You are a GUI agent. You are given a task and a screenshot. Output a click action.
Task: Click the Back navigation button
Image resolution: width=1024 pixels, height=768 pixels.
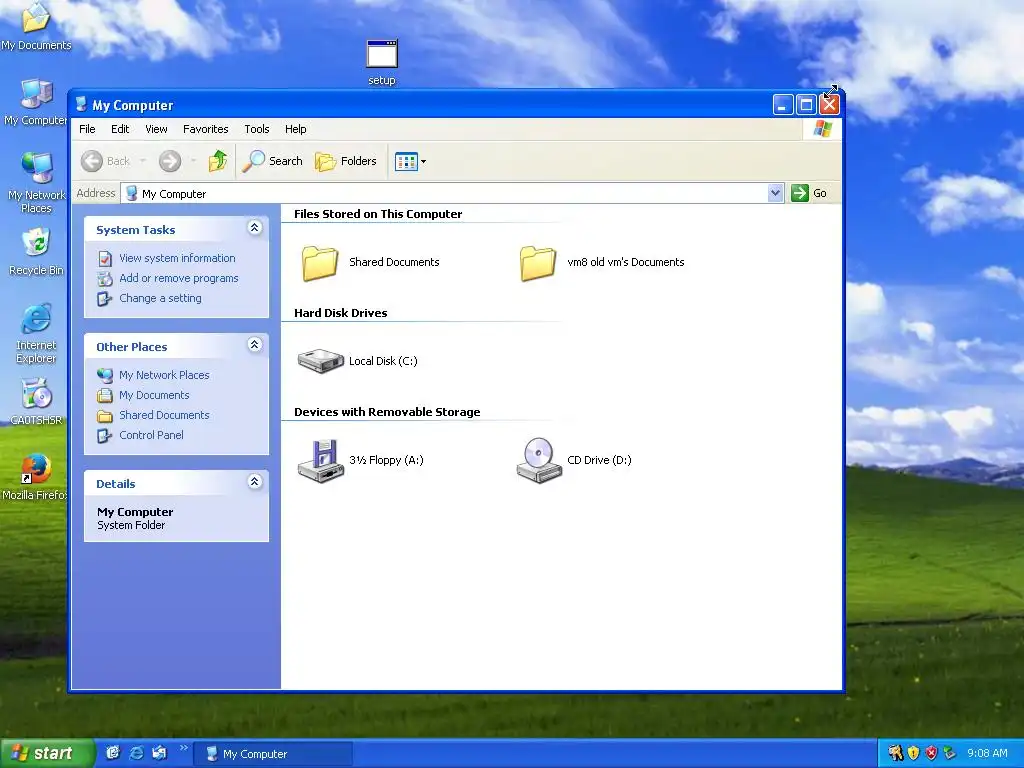click(x=106, y=161)
